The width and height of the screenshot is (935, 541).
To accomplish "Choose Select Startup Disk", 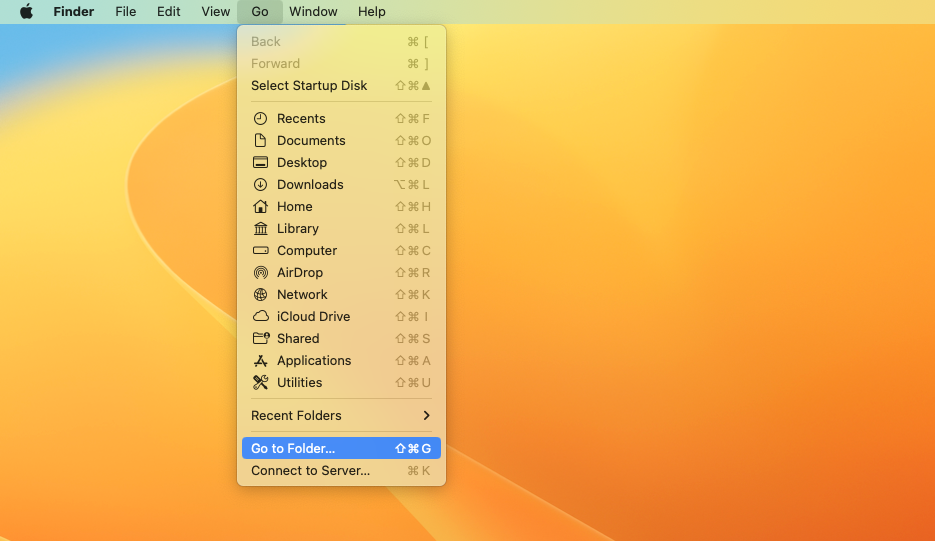I will pyautogui.click(x=341, y=85).
